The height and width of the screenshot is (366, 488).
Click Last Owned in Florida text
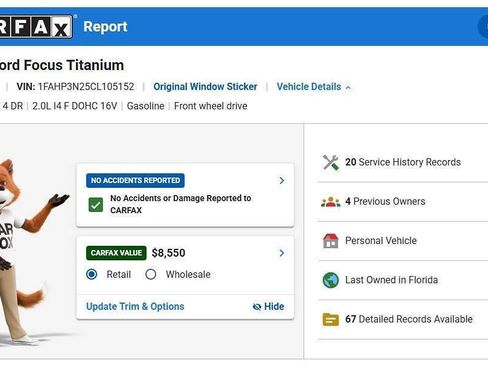point(391,280)
